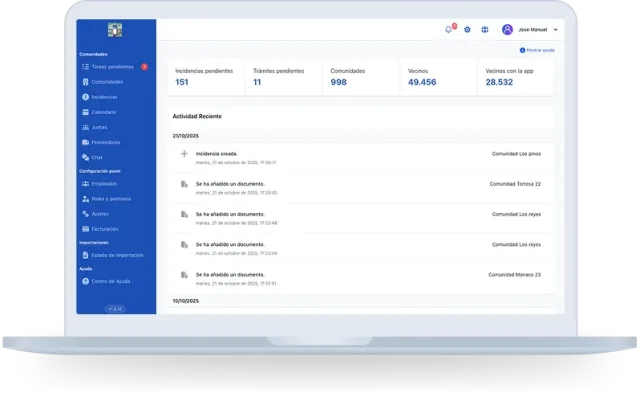Open the Trámites pendientes 11 card
The image size is (640, 397).
[x=284, y=78]
